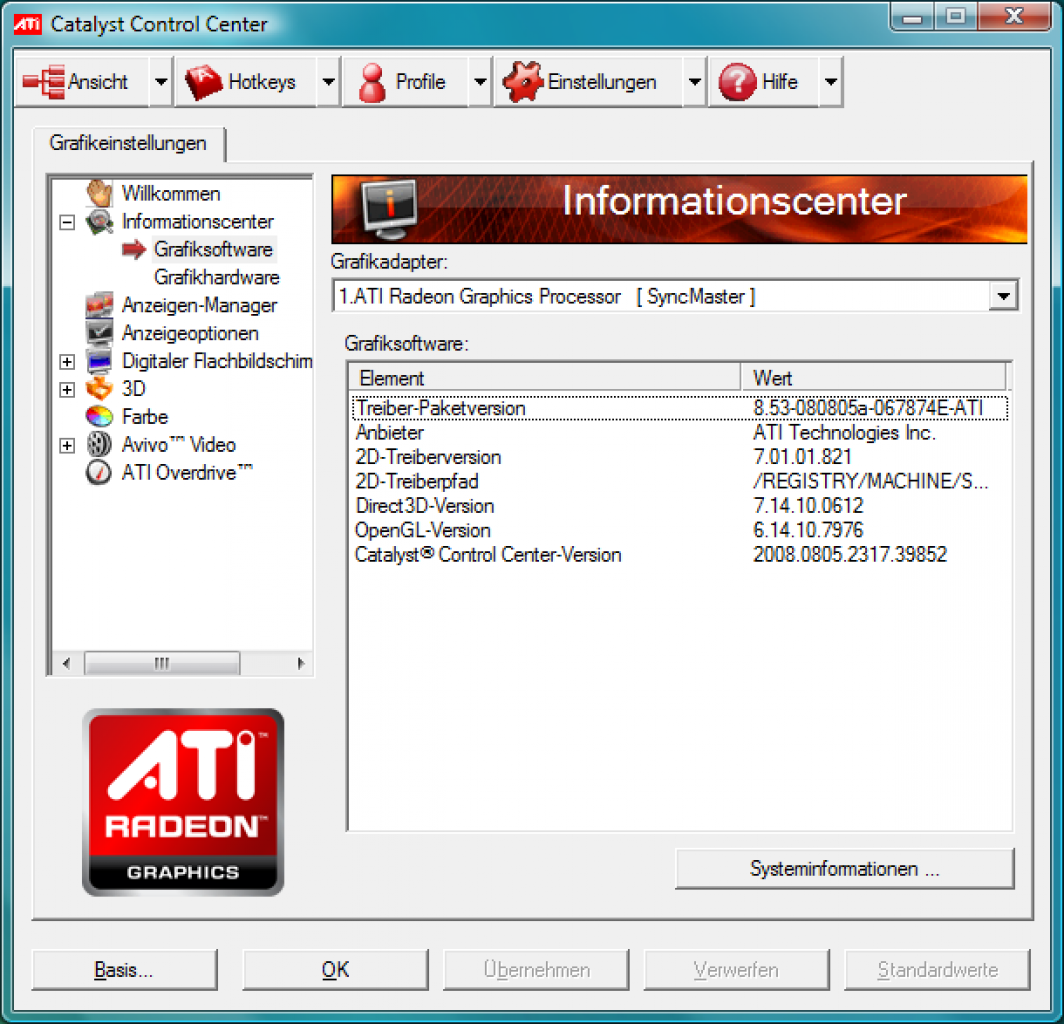Minimize the Catalyst Control Center window
Image resolution: width=1064 pixels, height=1024 pixels.
(x=912, y=16)
